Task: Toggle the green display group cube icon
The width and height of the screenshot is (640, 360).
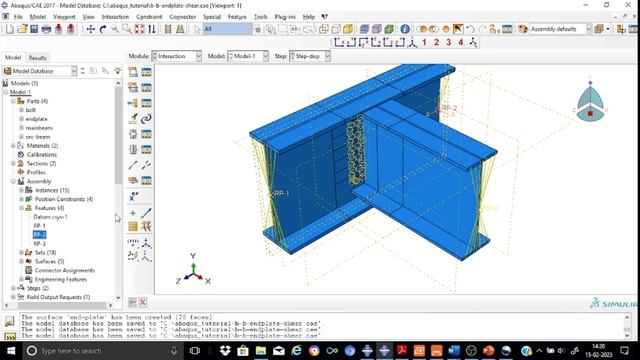Action: 389,29
